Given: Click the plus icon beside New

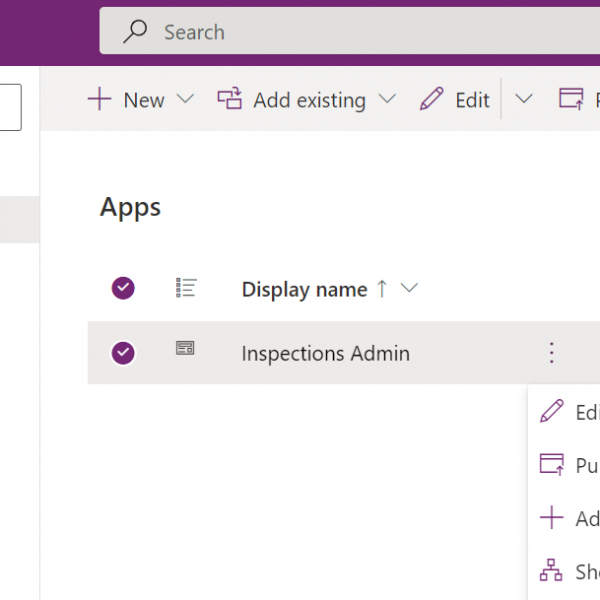Looking at the screenshot, I should click(99, 99).
